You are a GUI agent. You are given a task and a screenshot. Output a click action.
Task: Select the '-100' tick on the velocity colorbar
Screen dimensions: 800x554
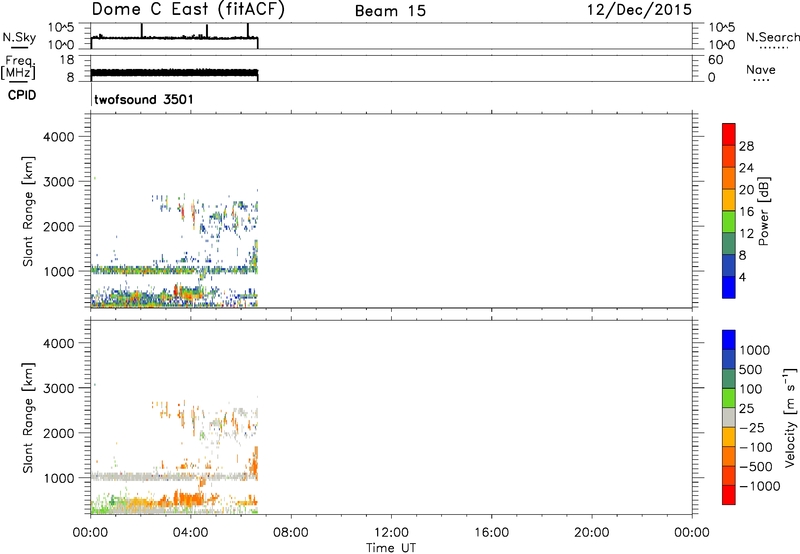click(756, 447)
